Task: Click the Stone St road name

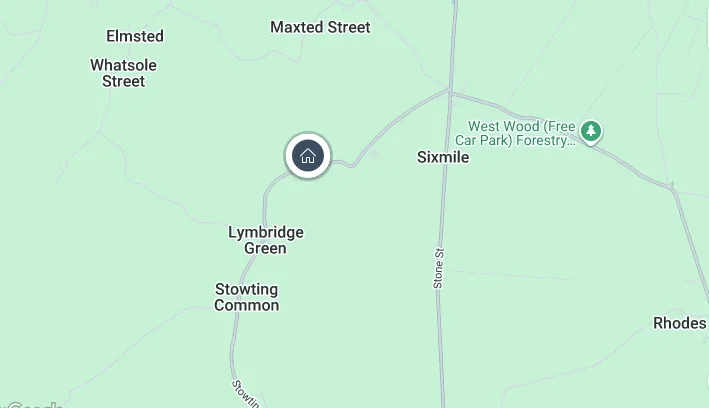Action: tap(438, 268)
